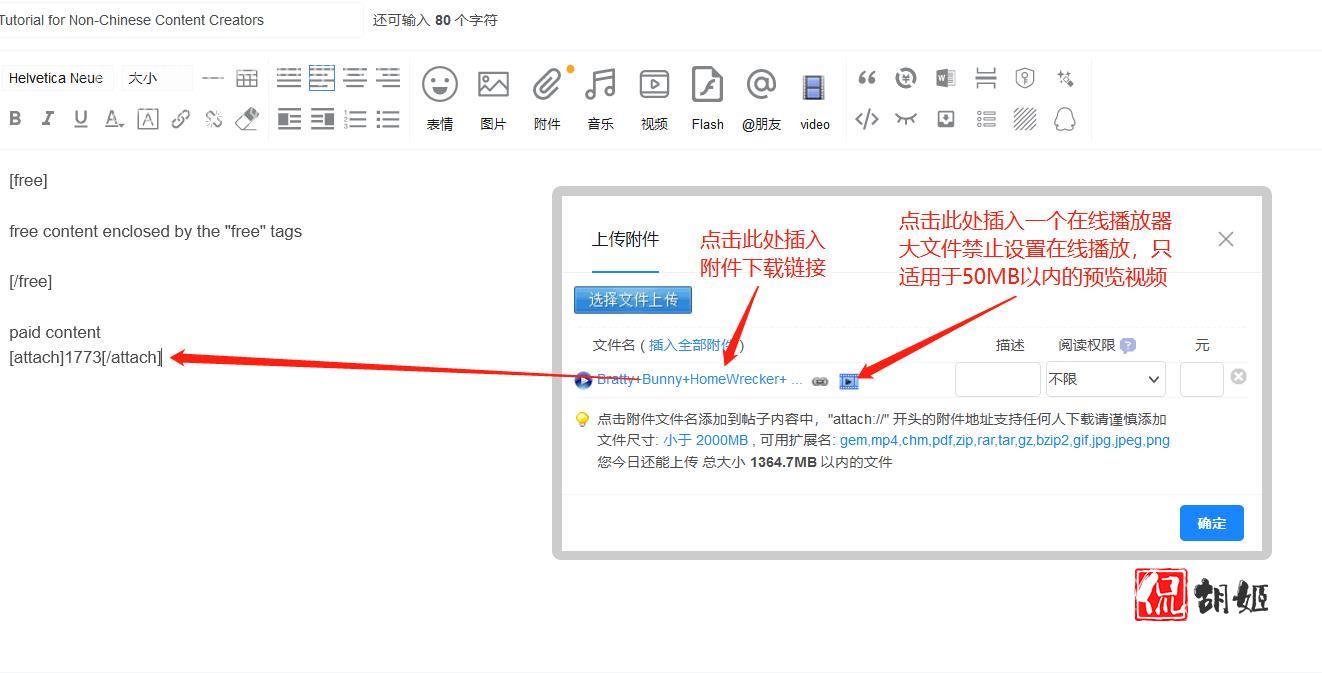This screenshot has height=673, width=1322.
Task: Open the 大小 font size dropdown
Action: click(x=155, y=78)
